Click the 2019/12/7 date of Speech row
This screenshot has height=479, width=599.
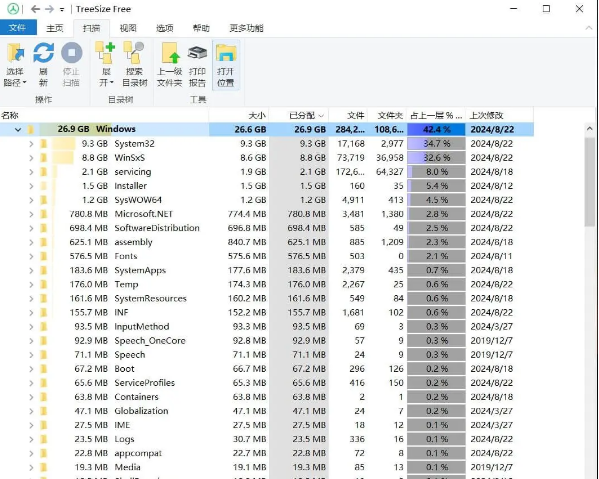click(491, 355)
